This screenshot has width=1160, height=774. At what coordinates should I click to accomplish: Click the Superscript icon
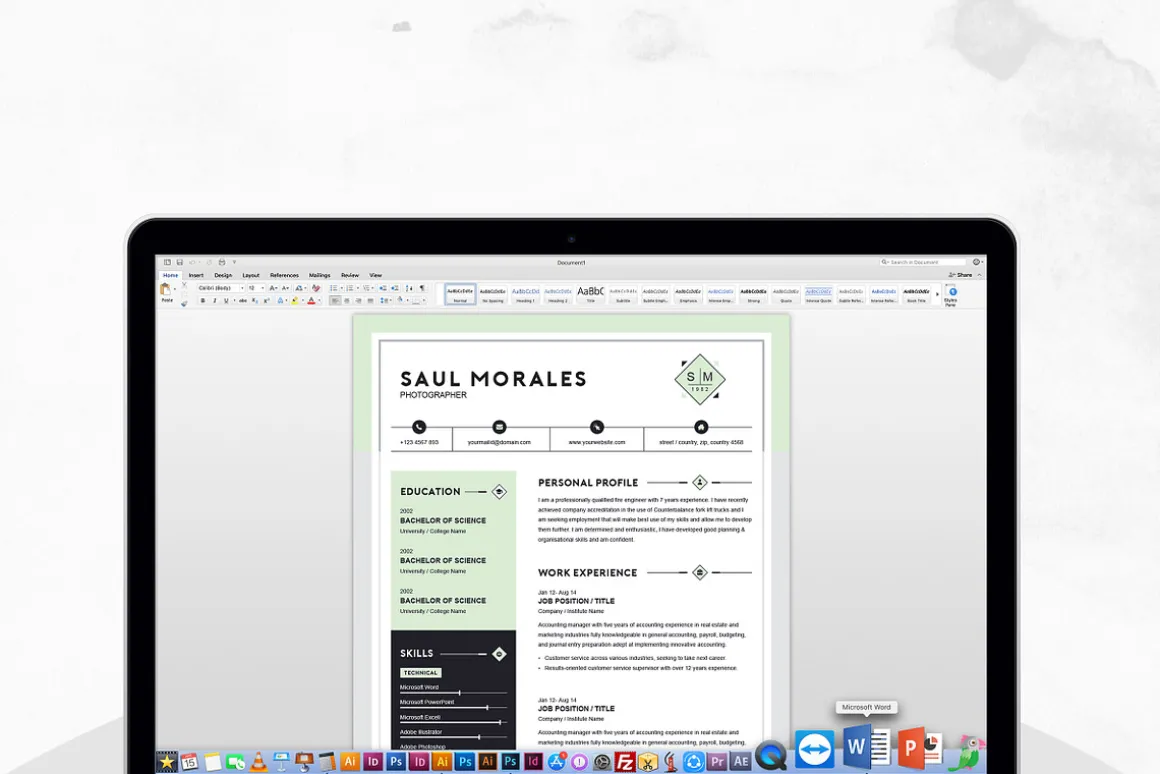266,300
